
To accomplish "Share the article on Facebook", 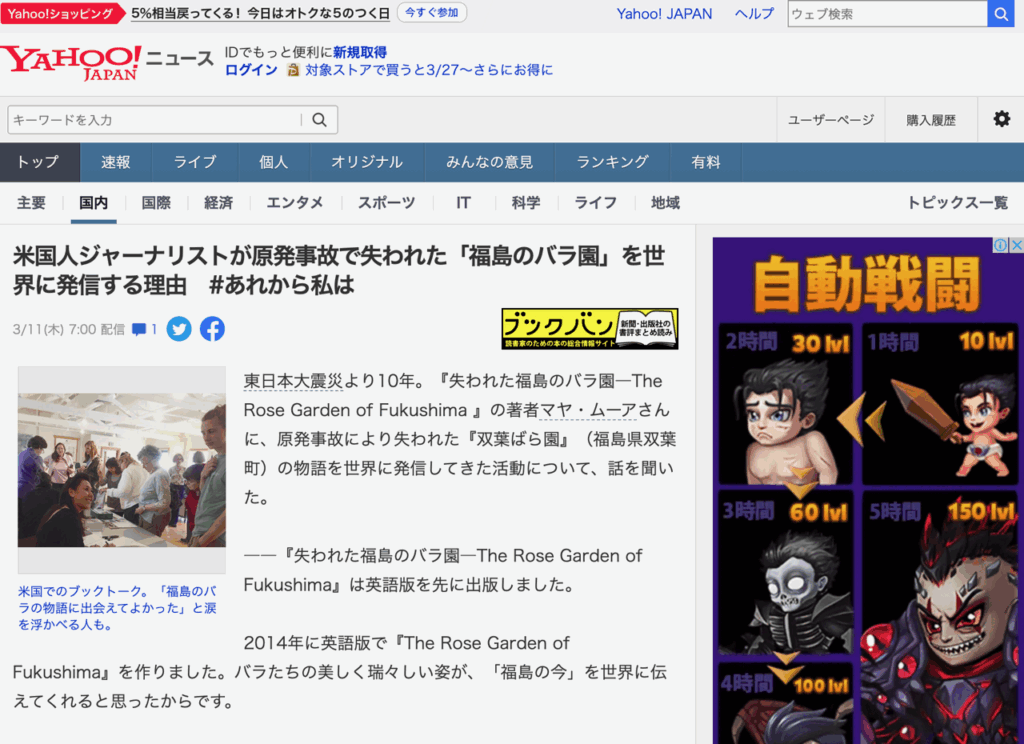I will tap(212, 329).
